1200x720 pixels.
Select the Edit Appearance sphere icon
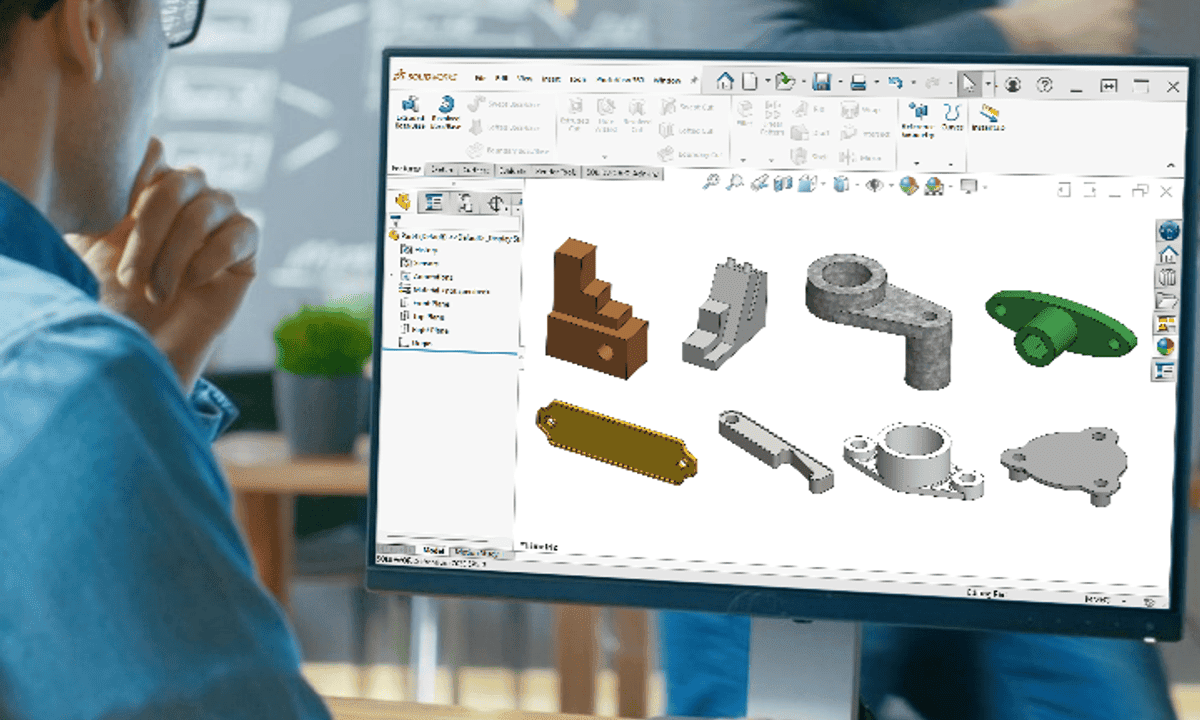point(906,185)
